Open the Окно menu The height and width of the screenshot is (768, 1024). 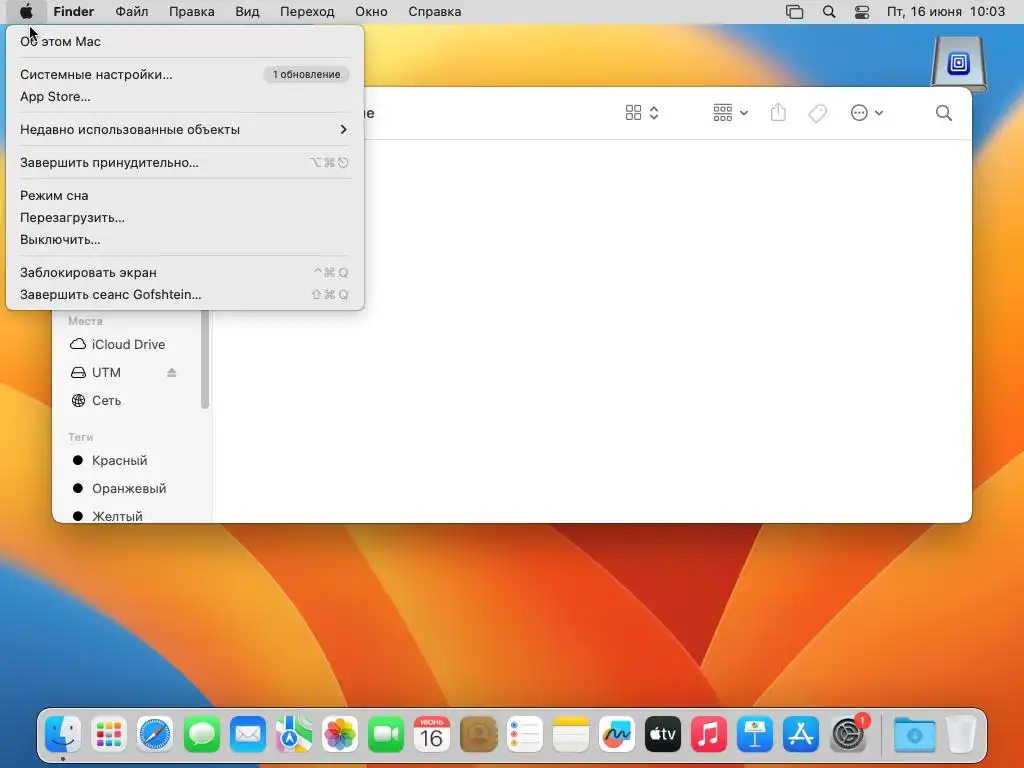tap(371, 12)
